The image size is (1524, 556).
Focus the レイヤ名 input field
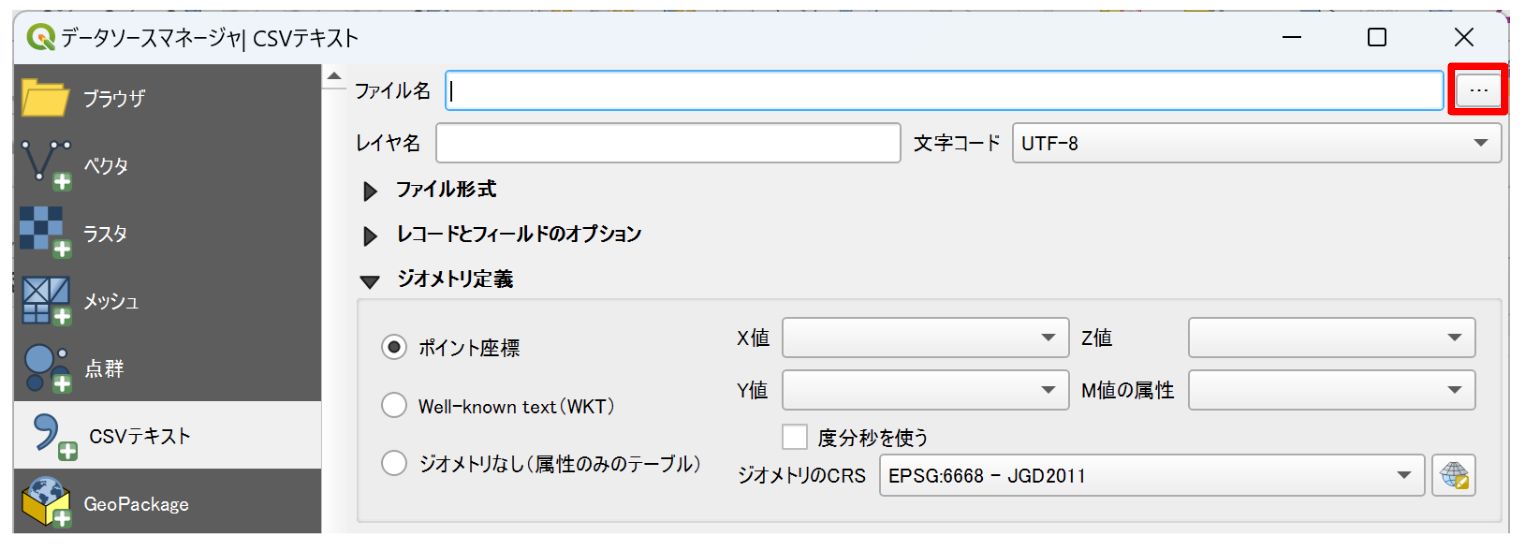point(668,143)
